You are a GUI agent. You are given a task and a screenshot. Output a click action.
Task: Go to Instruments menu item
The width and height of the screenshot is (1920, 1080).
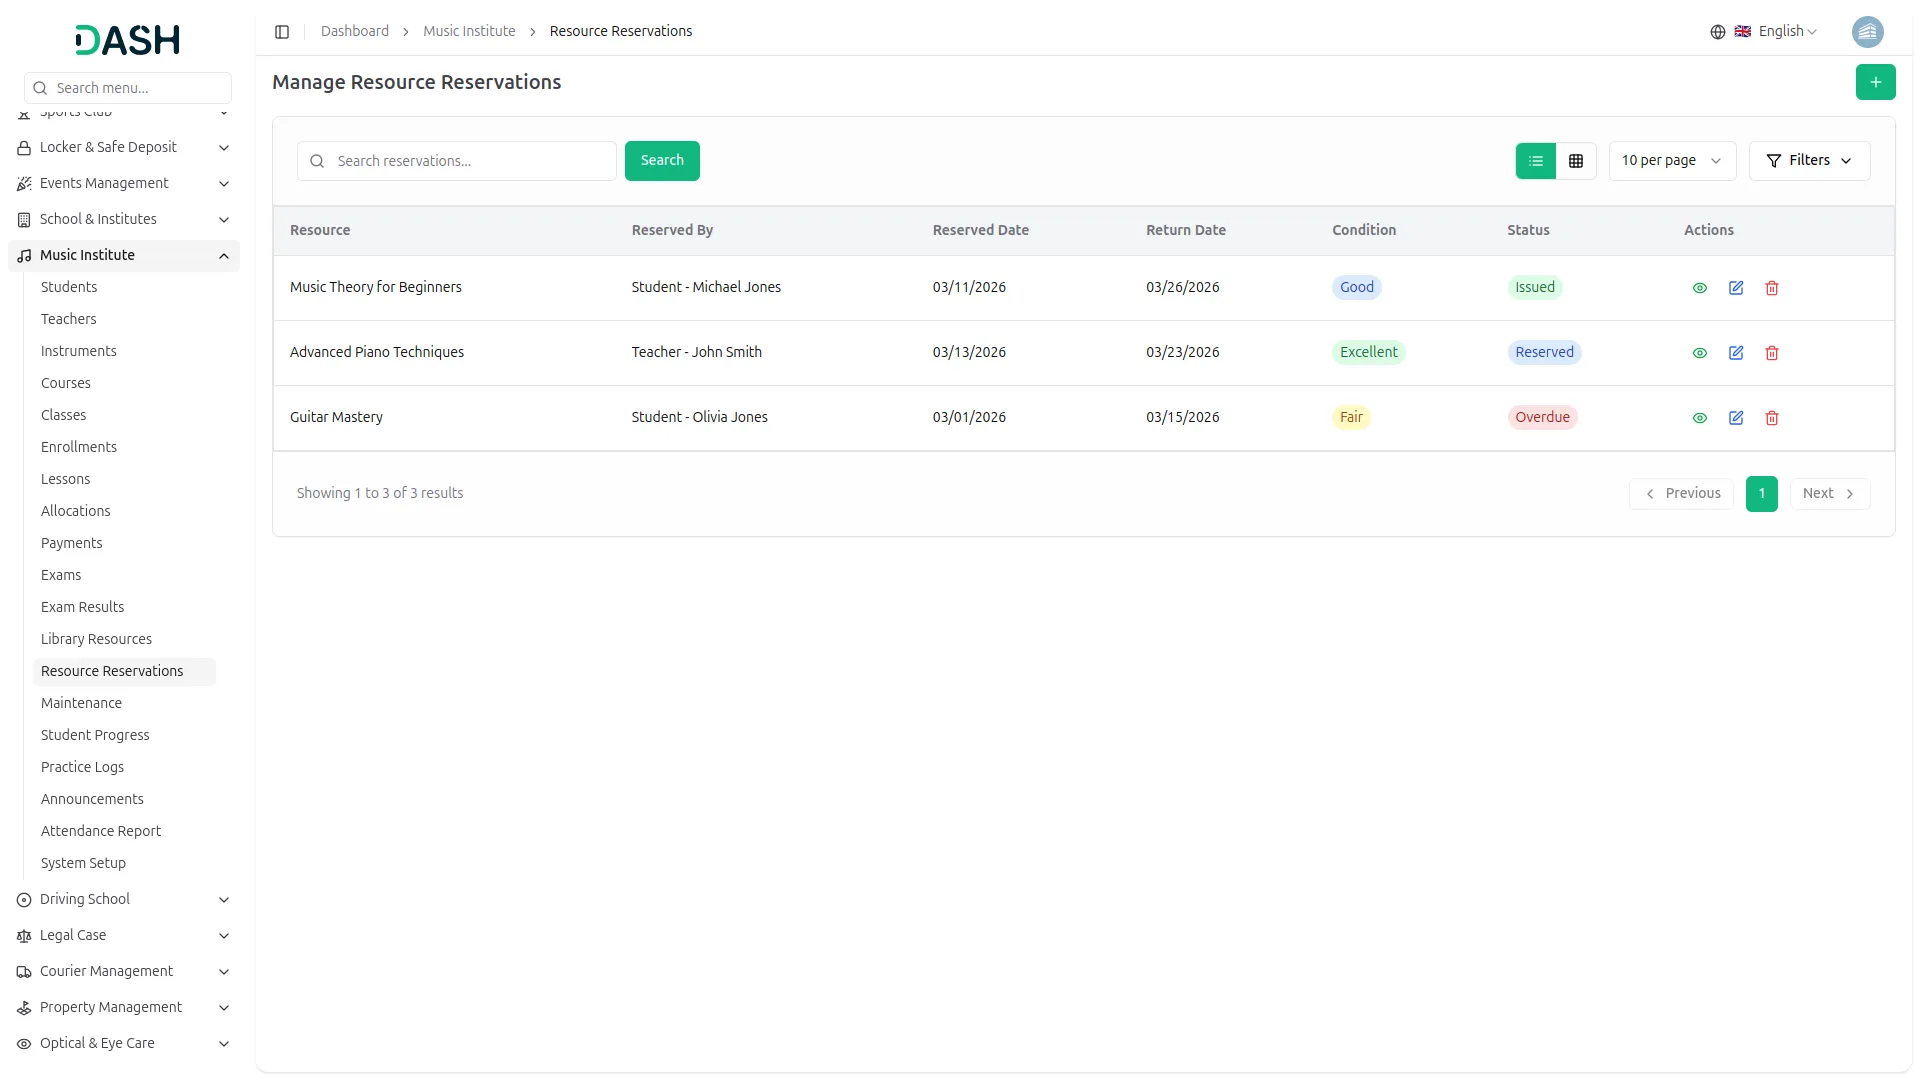click(79, 351)
